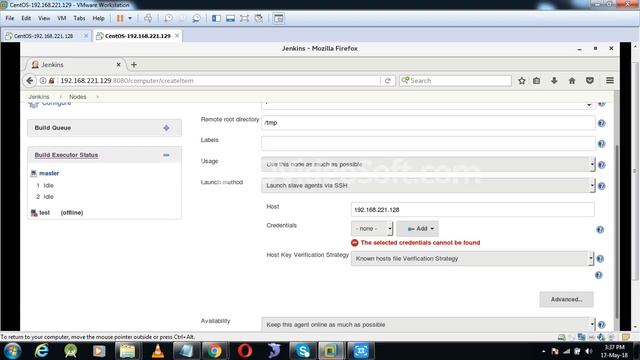Show help for Availability field

click(x=601, y=325)
